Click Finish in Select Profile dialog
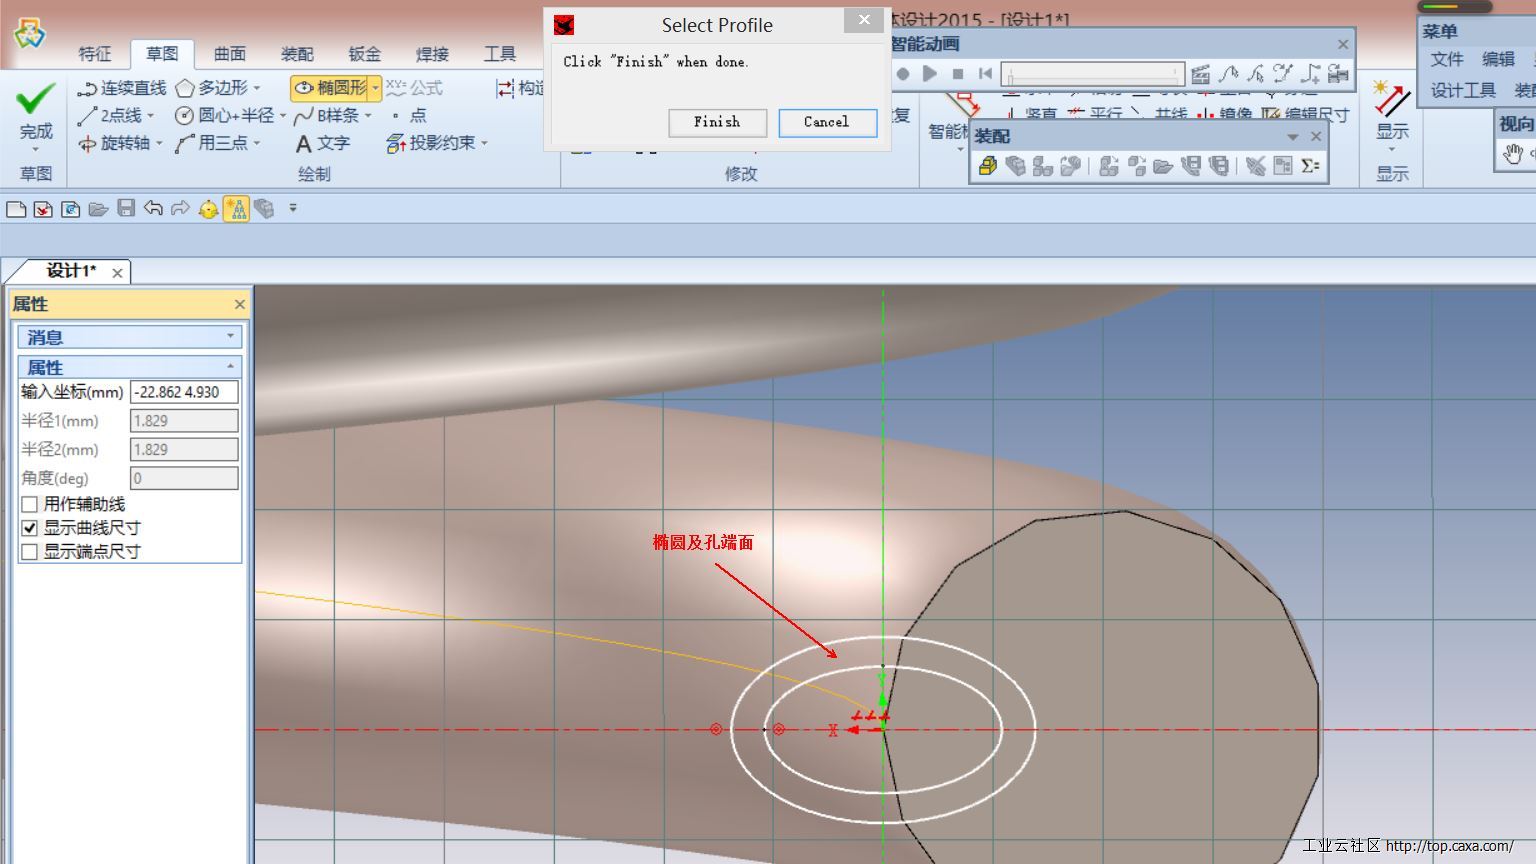 pyautogui.click(x=718, y=122)
